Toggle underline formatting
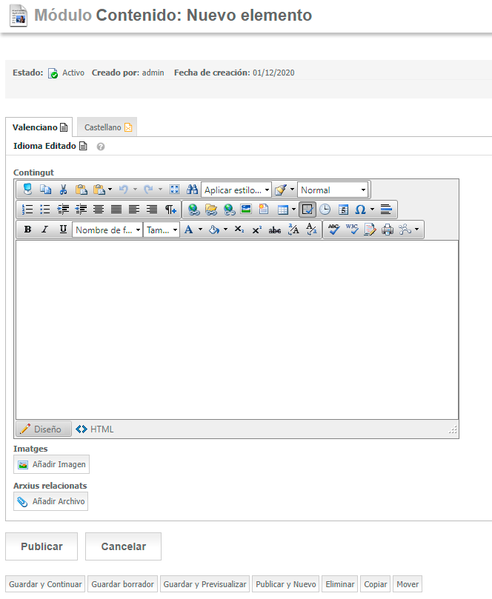This screenshot has height=599, width=492. tap(63, 229)
